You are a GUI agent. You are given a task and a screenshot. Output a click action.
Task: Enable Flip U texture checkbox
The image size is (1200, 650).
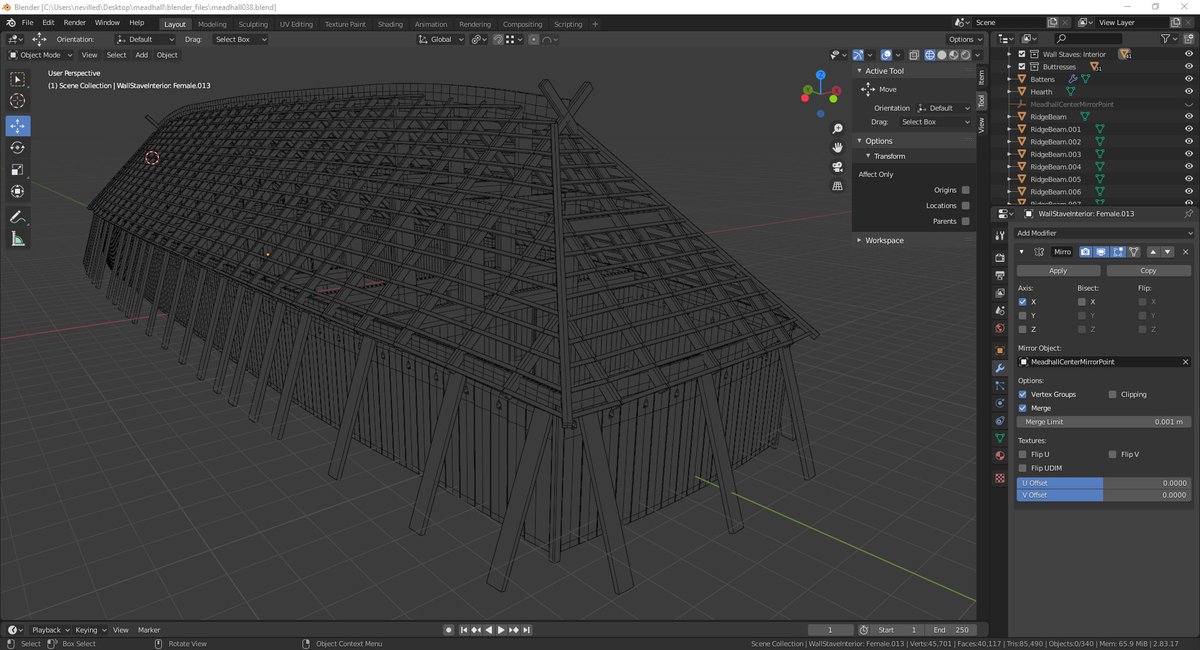[1022, 454]
